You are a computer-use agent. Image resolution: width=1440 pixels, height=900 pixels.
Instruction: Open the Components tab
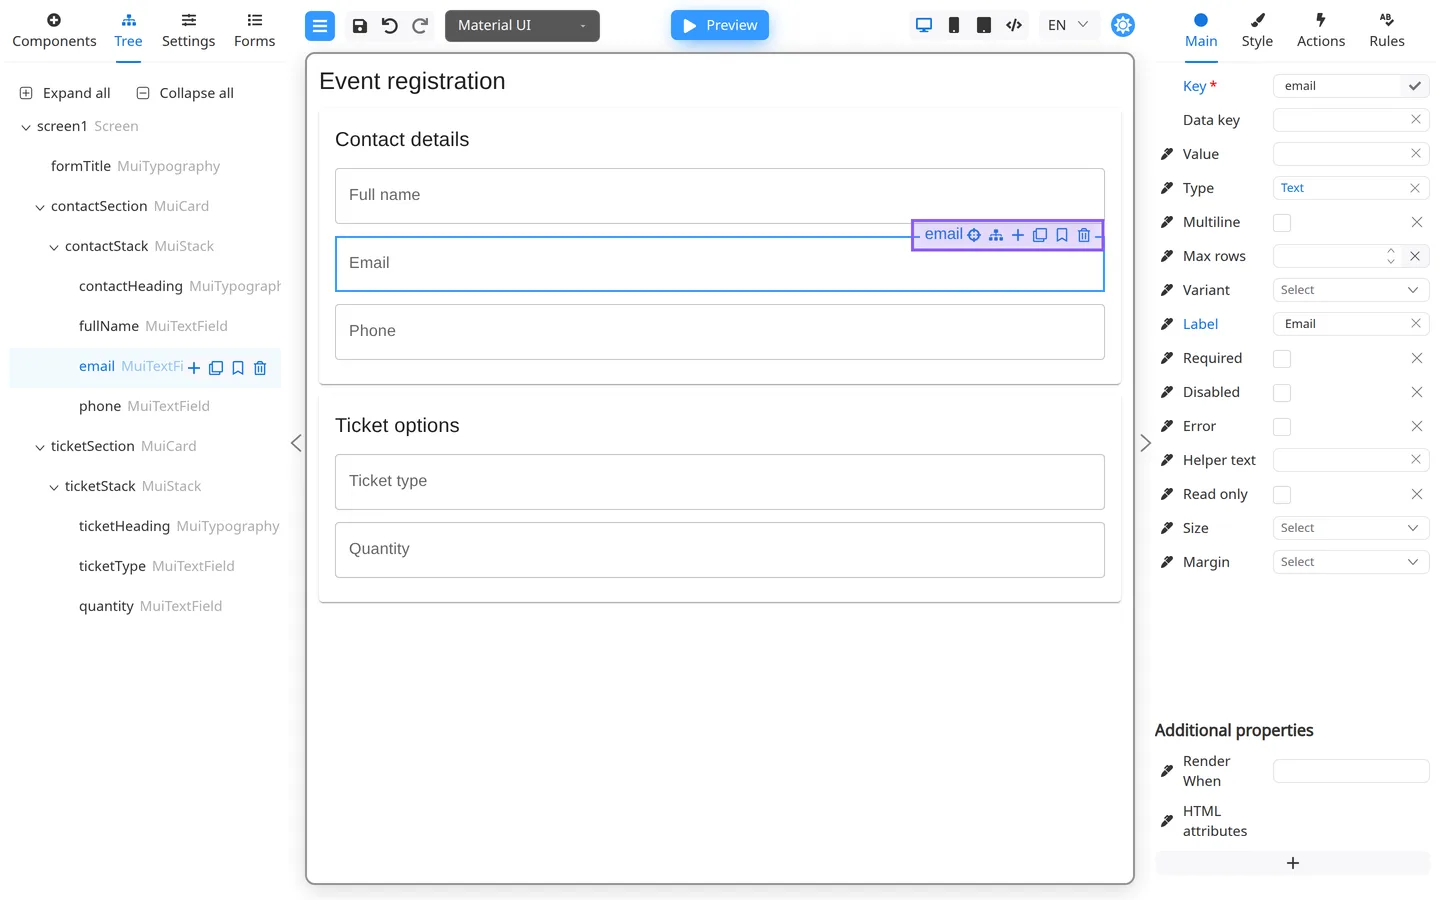coord(54,31)
